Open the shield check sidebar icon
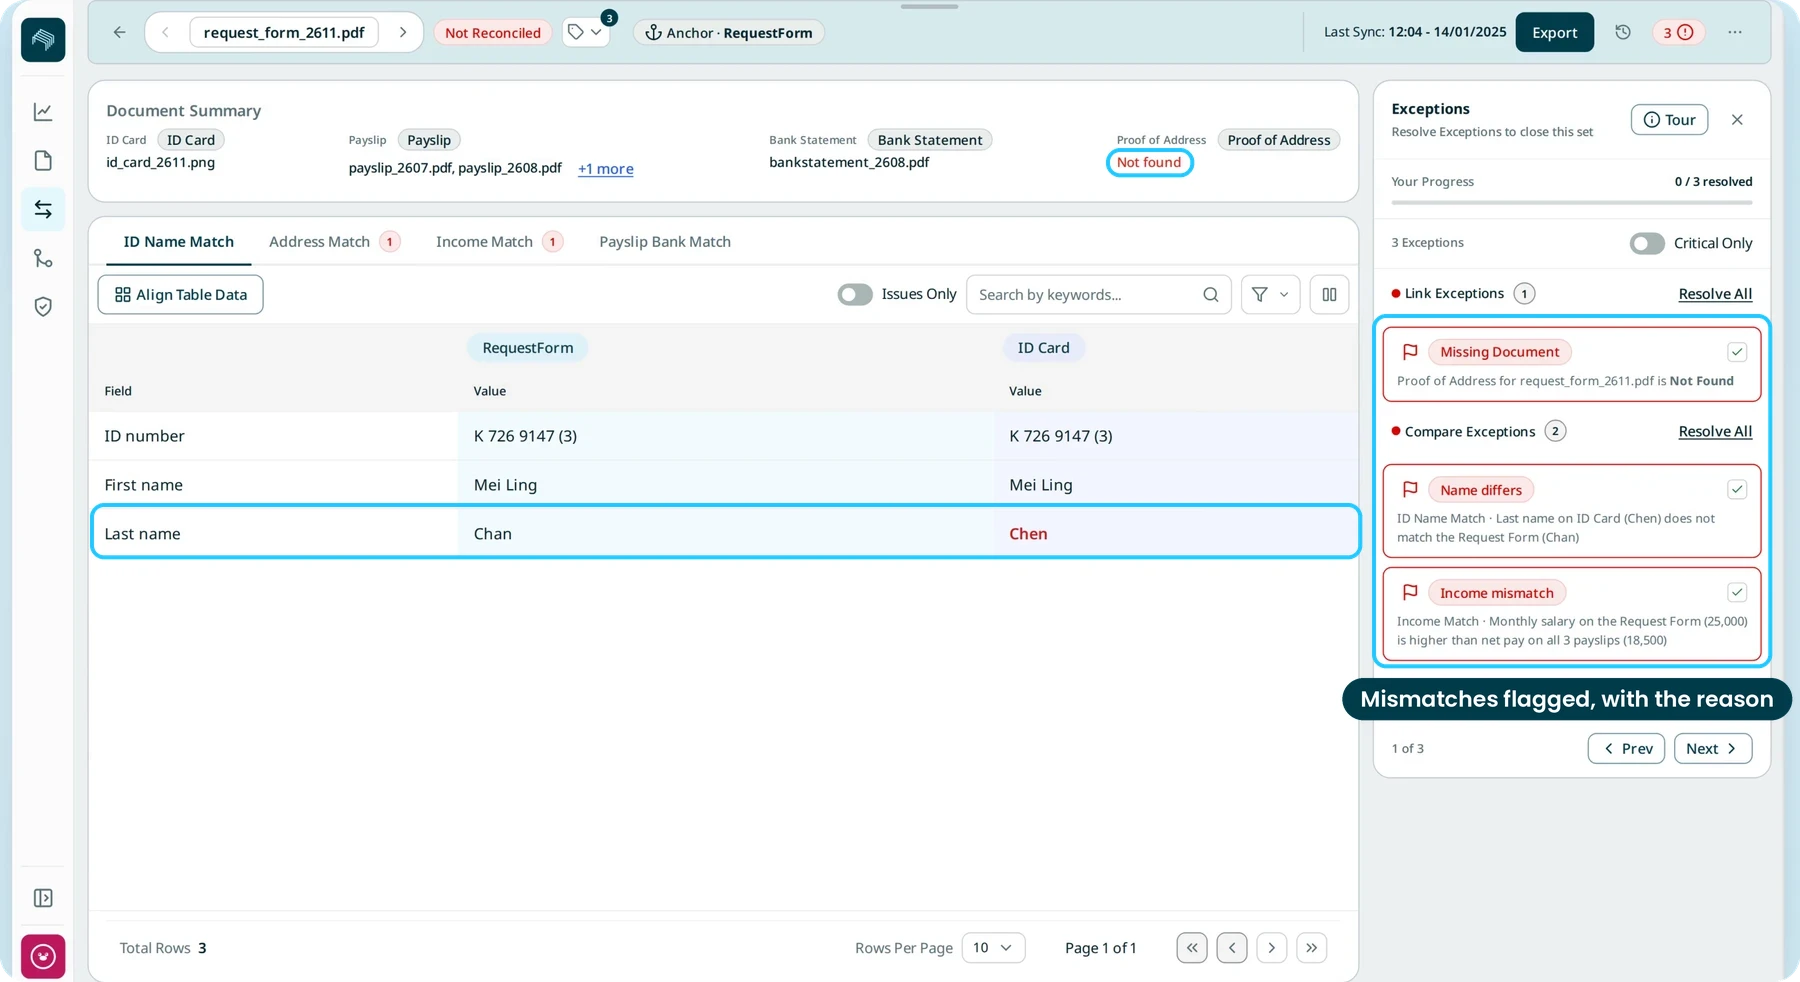Image resolution: width=1800 pixels, height=982 pixels. [x=43, y=307]
